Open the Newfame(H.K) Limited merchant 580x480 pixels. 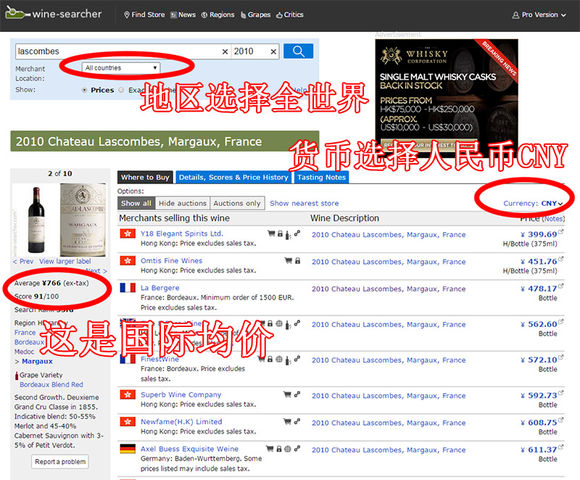[181, 422]
